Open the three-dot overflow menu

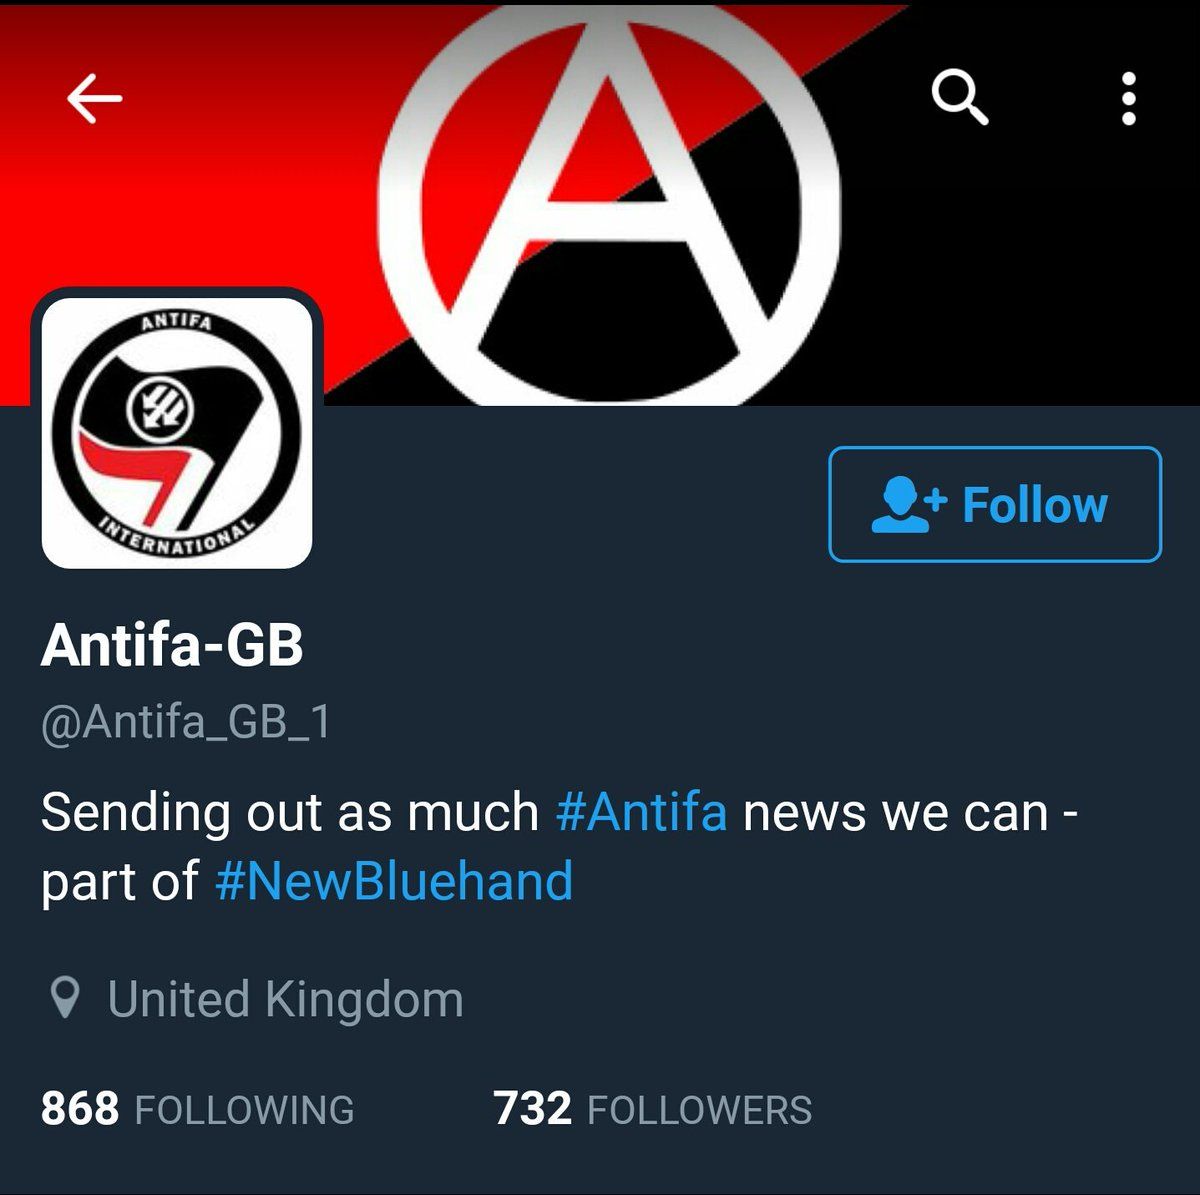point(1129,98)
